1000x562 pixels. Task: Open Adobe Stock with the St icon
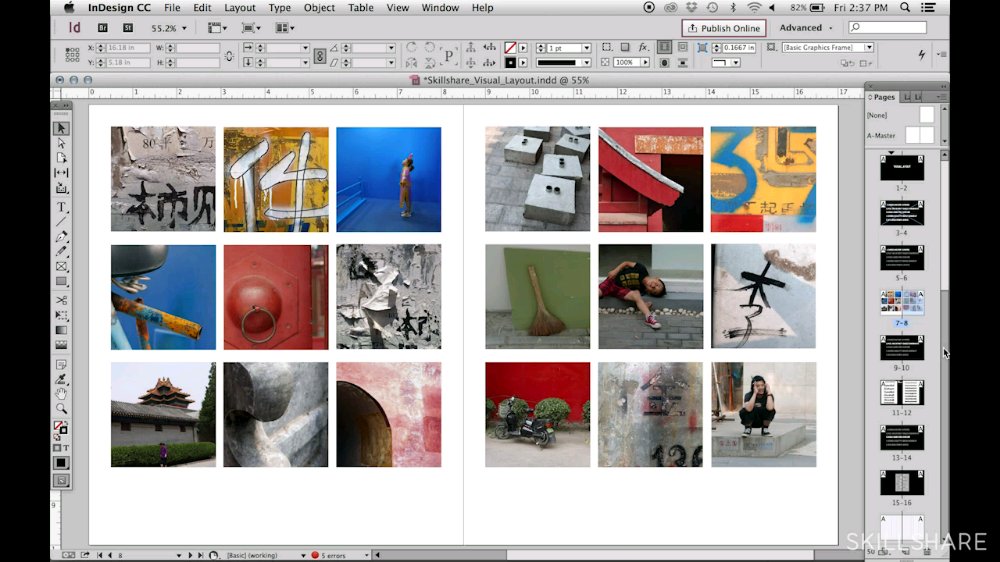(x=128, y=28)
